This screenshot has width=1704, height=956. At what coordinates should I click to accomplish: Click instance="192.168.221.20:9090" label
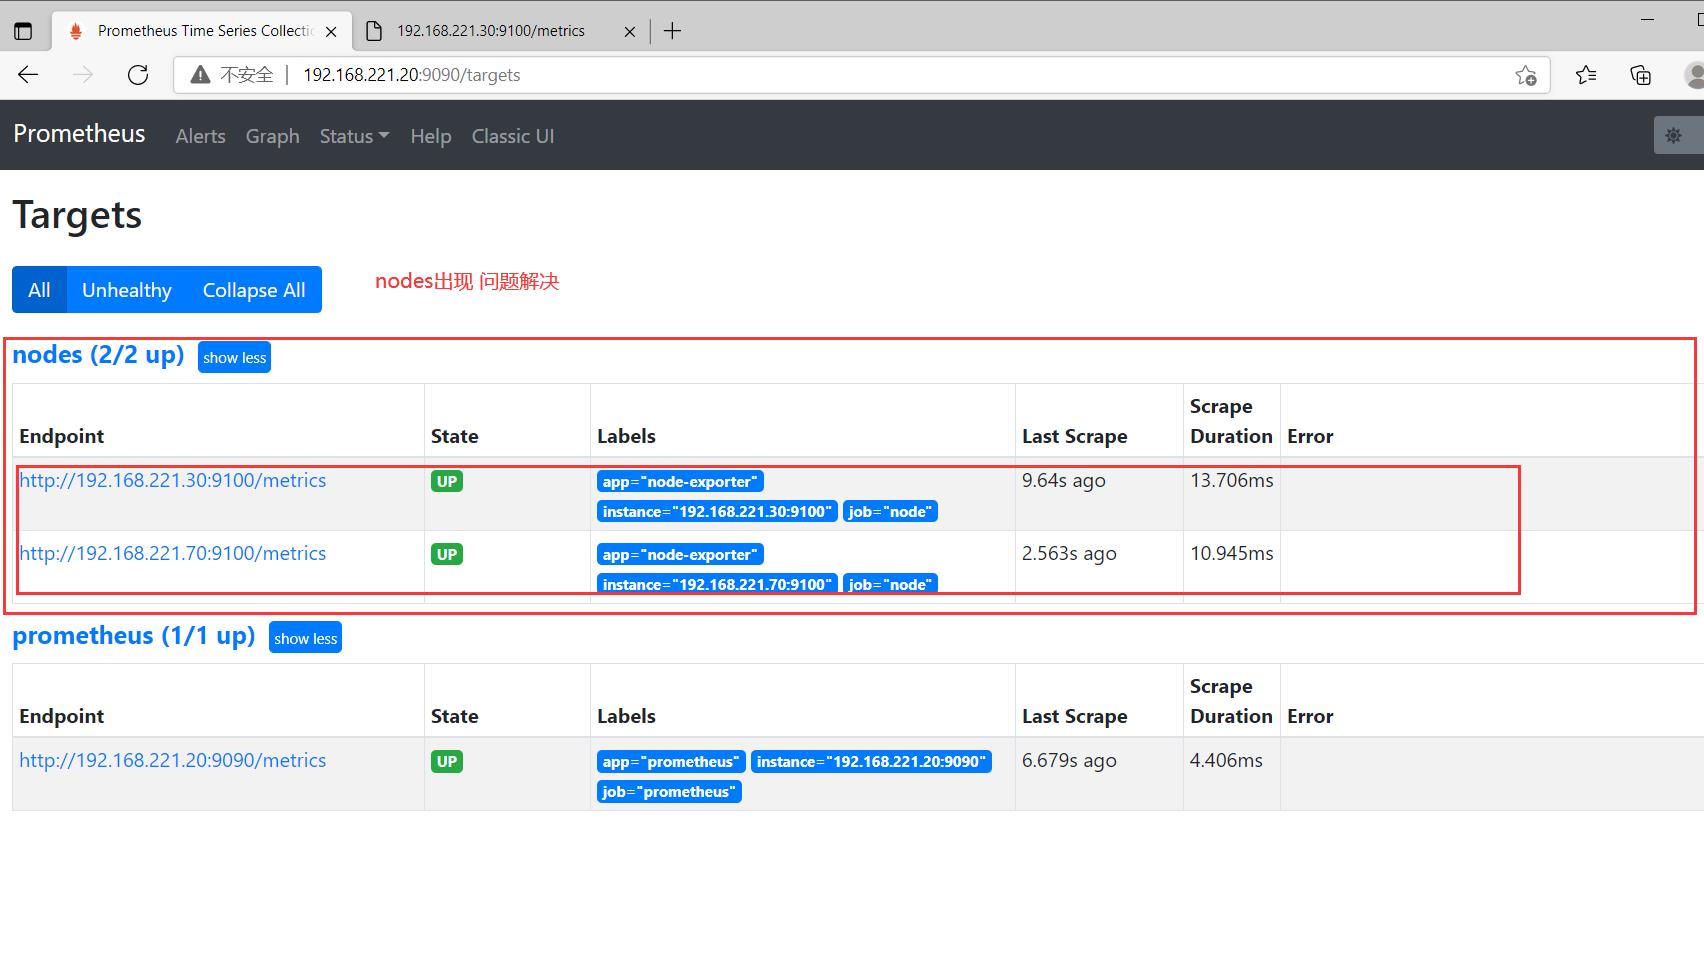click(871, 761)
